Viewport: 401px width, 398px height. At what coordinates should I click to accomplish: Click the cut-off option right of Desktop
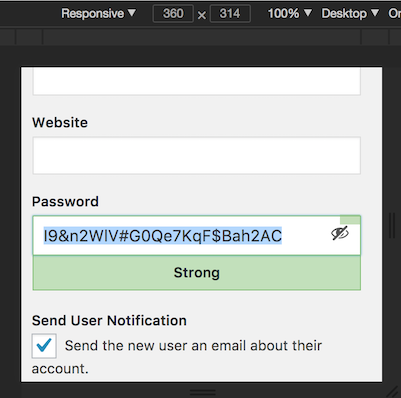click(394, 13)
